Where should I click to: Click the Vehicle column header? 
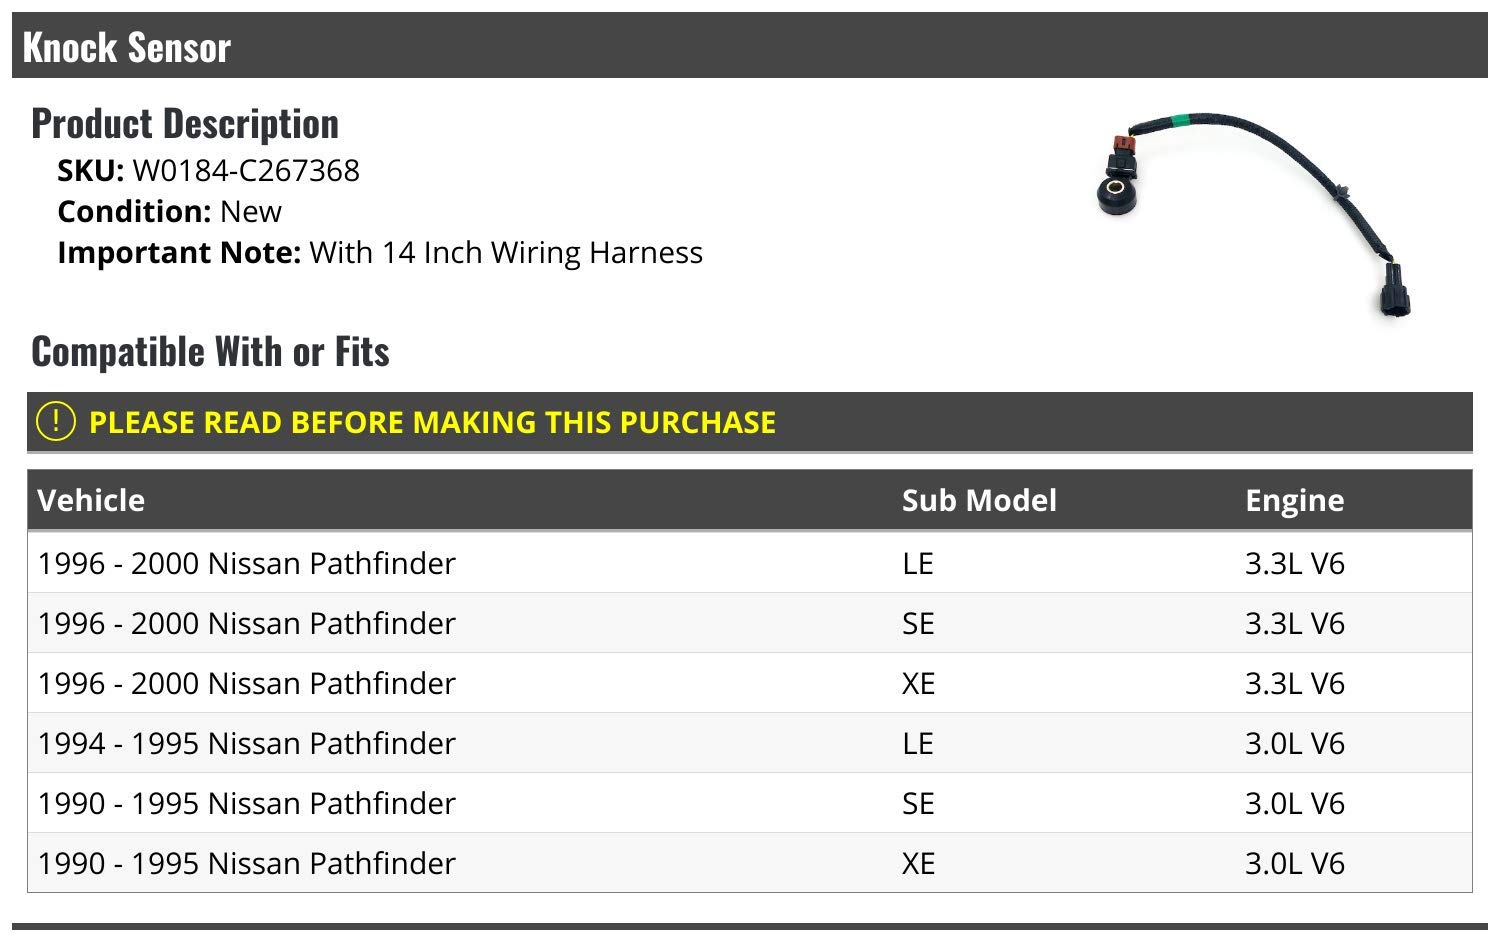pyautogui.click(x=91, y=500)
